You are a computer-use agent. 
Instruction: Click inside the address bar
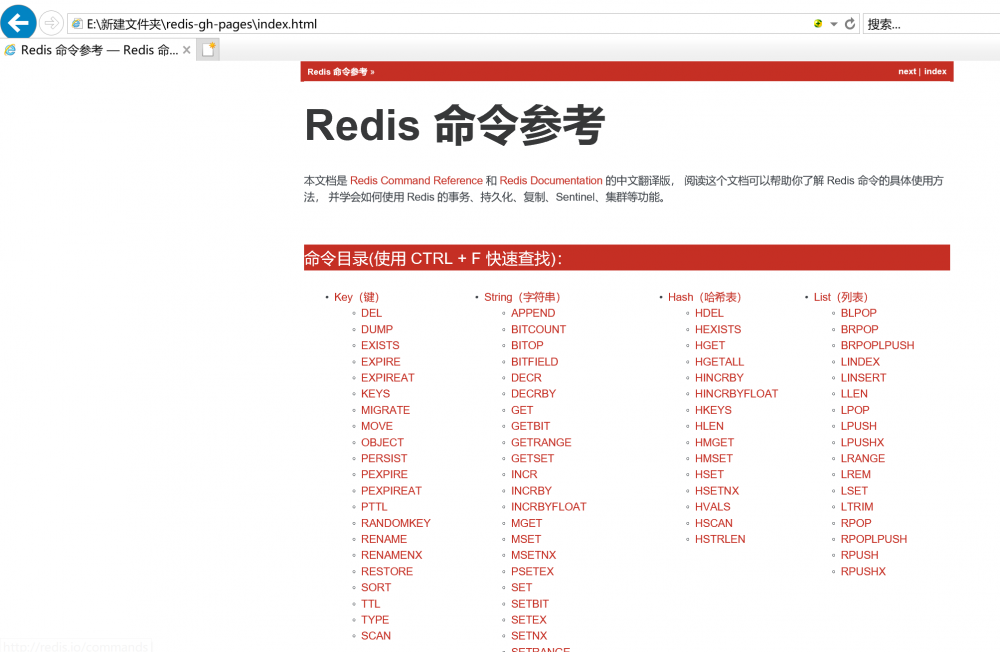pyautogui.click(x=300, y=22)
